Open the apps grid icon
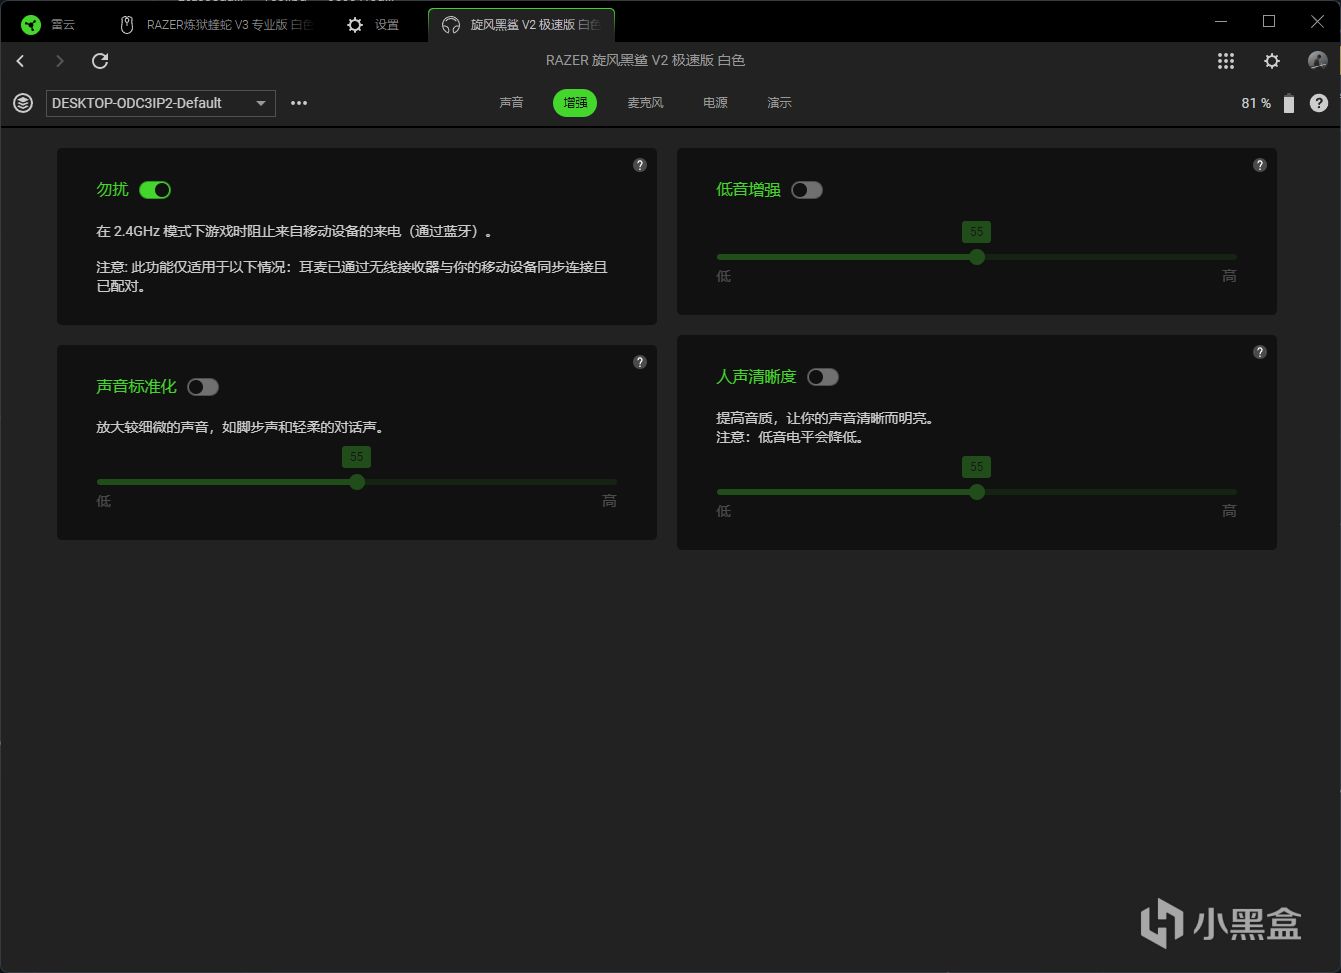 tap(1226, 61)
